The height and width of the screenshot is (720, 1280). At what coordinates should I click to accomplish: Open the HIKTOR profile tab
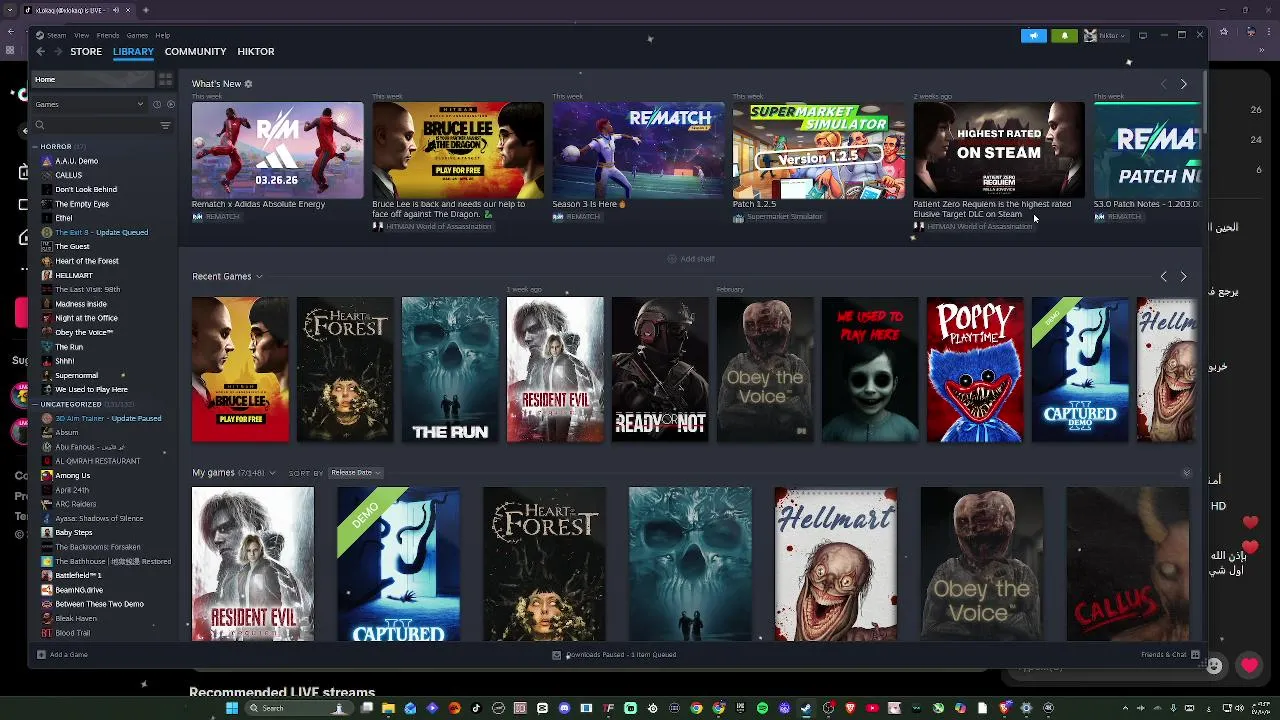tap(256, 51)
